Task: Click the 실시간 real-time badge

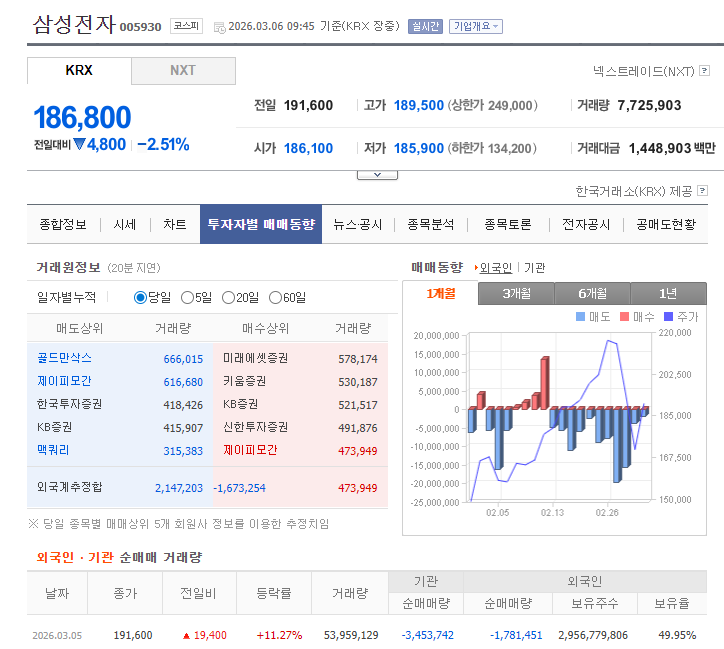Action: (x=424, y=26)
